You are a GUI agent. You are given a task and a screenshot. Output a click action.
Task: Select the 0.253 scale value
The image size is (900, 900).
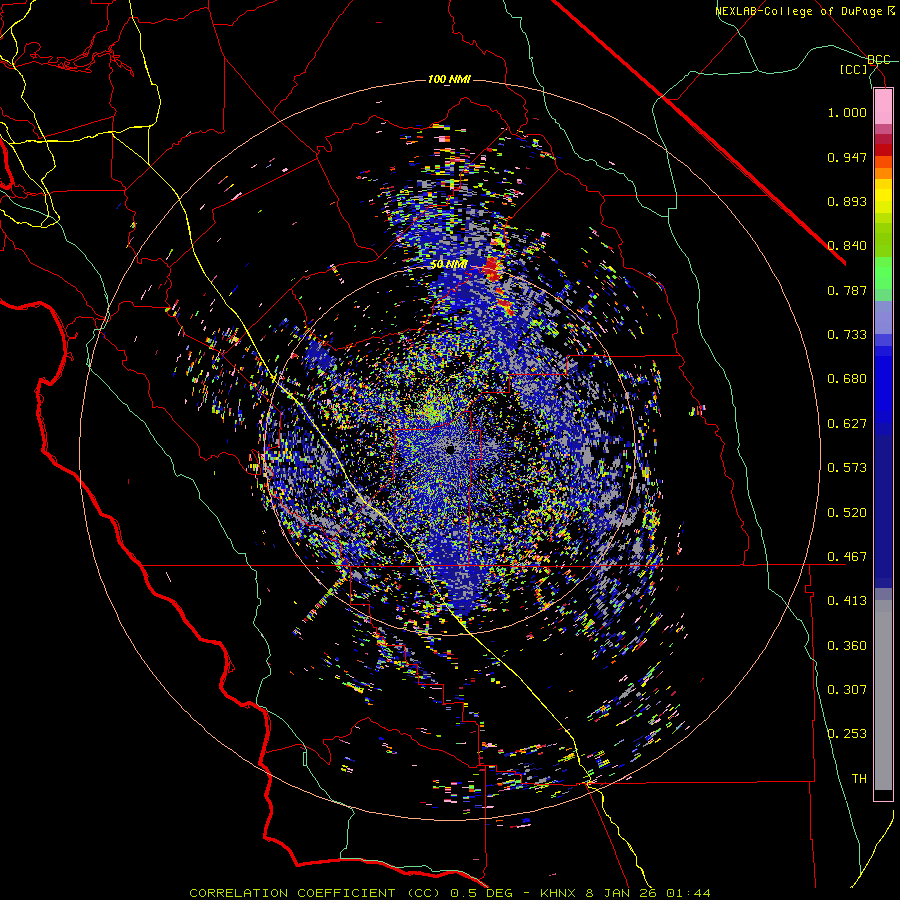coord(847,734)
